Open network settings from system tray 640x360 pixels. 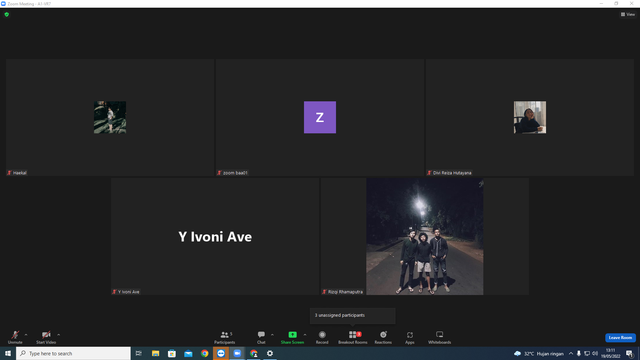587,353
